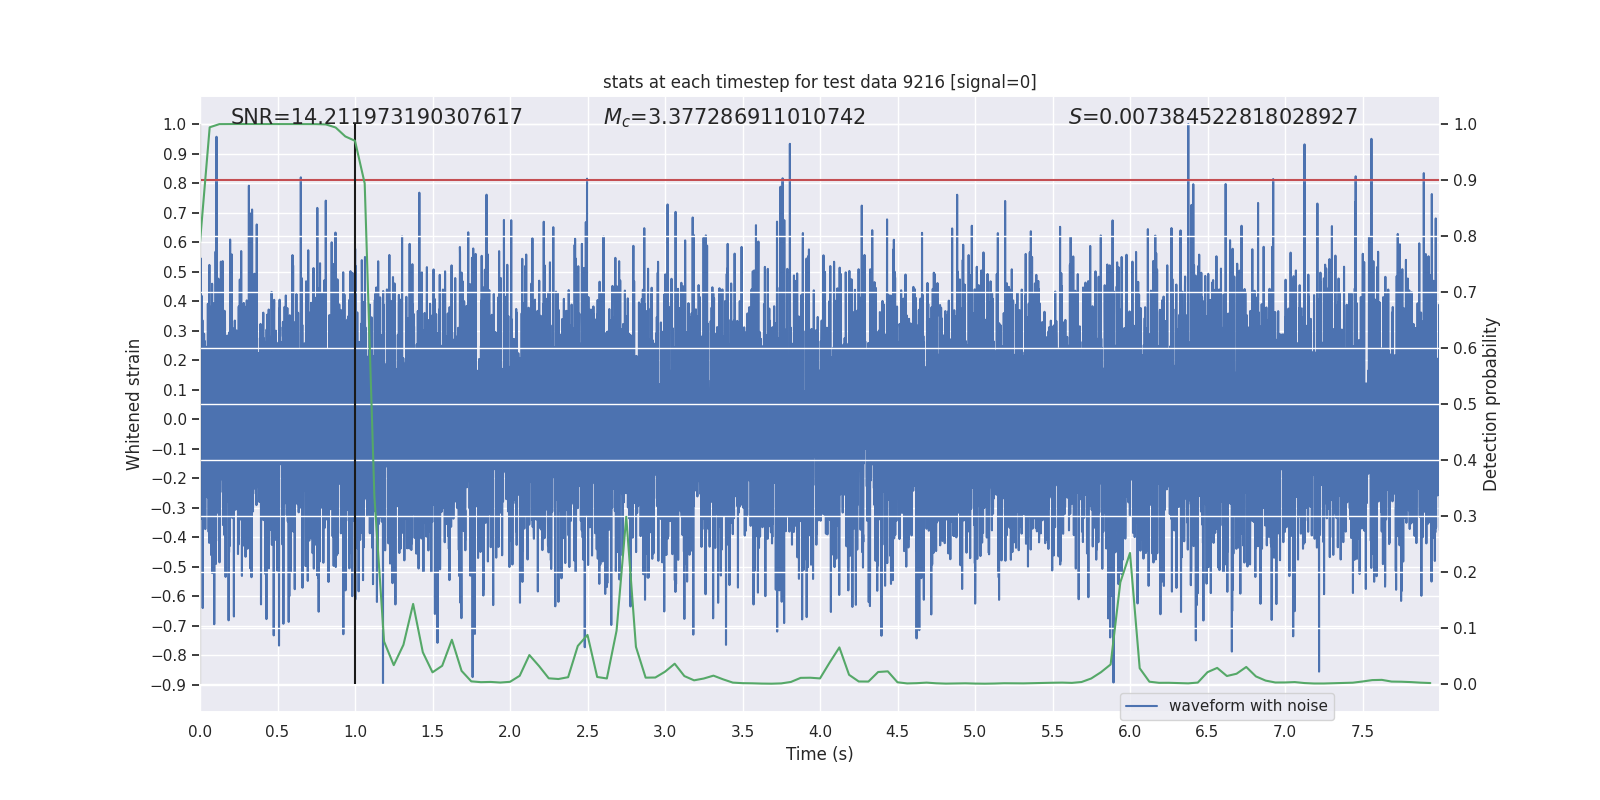Viewport: 1600px width, 800px height.
Task: Click the 'waveform with noise' legend label
Action: coord(1247,706)
